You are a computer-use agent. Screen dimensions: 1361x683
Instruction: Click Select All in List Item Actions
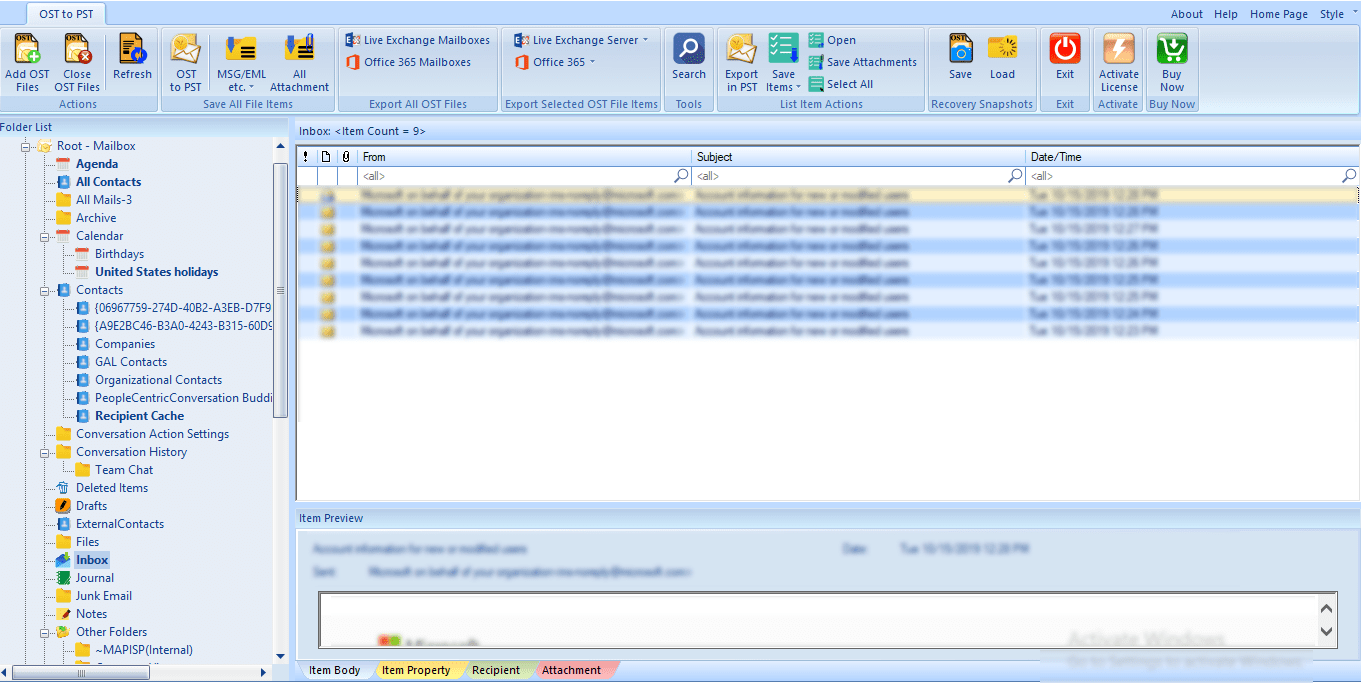point(841,84)
